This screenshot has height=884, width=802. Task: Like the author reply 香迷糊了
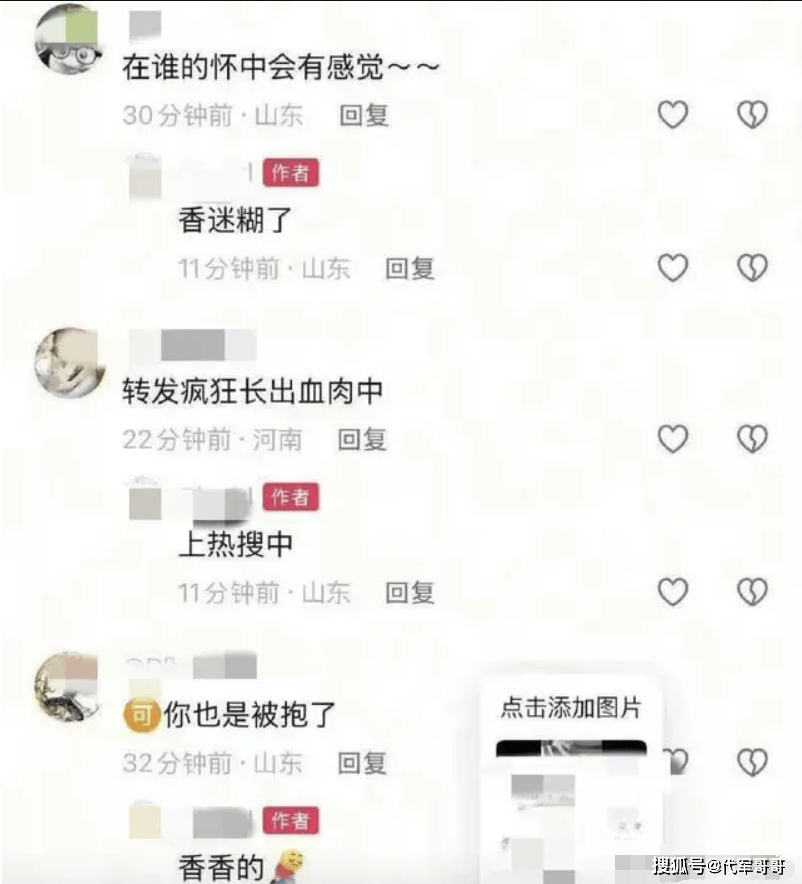point(673,267)
